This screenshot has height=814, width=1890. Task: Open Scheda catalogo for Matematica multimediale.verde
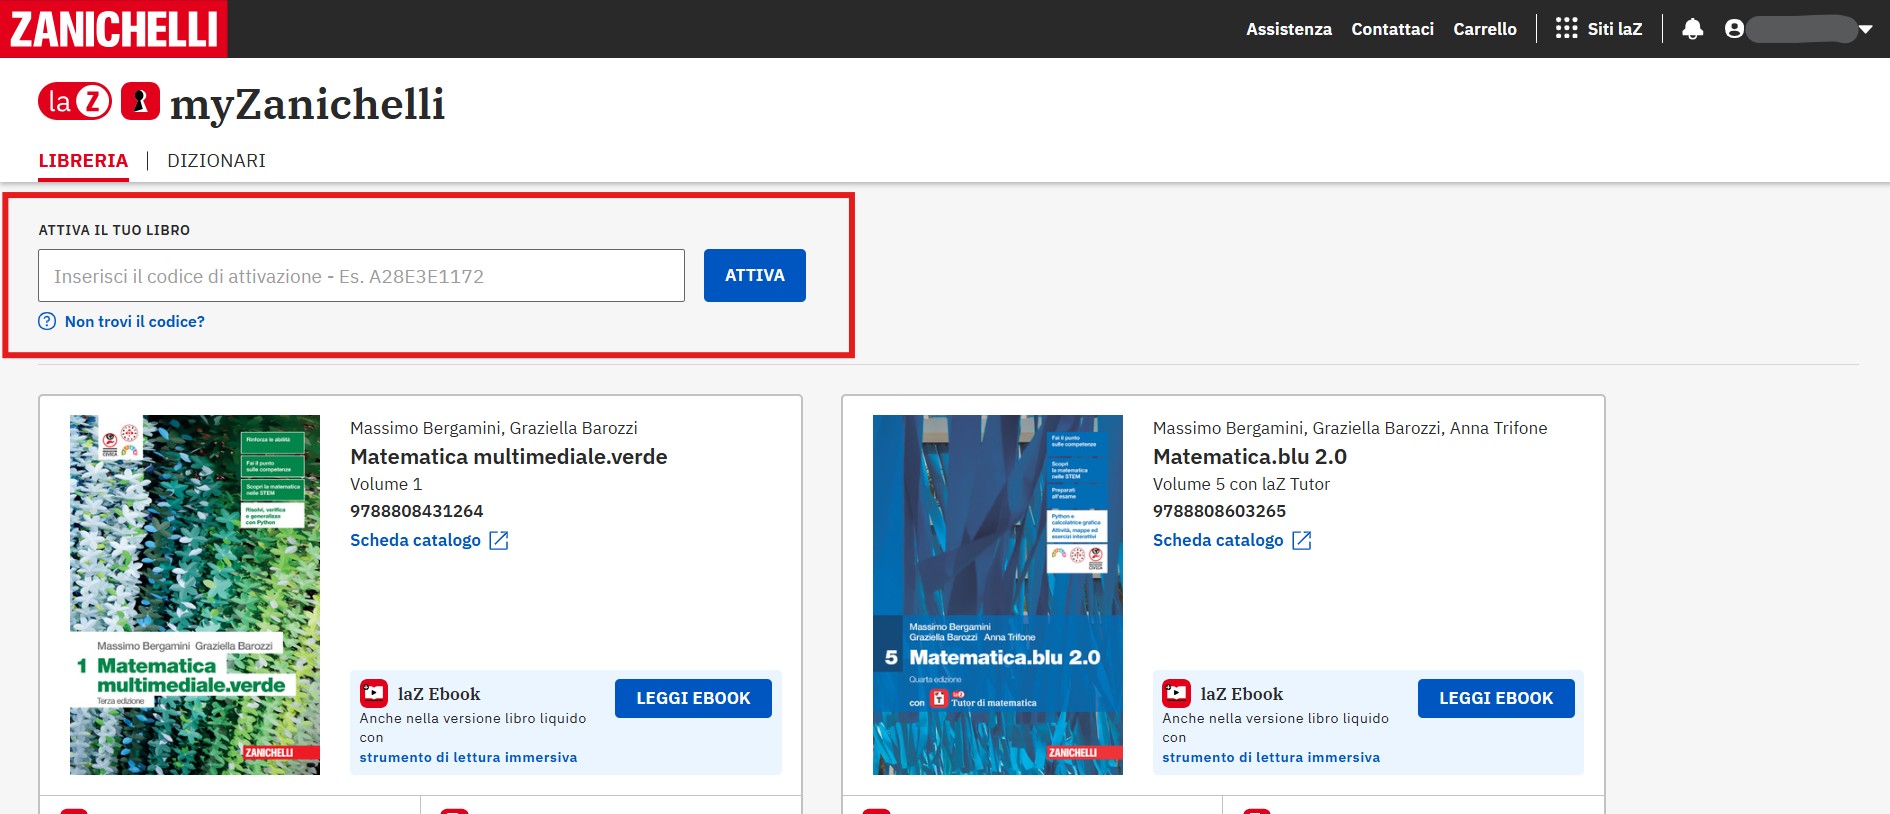click(415, 540)
